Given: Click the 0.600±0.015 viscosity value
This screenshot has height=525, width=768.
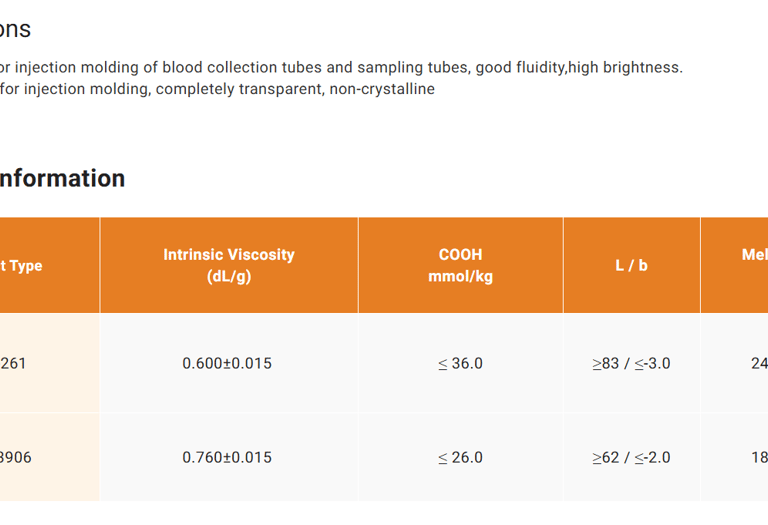Looking at the screenshot, I should click(x=227, y=363).
